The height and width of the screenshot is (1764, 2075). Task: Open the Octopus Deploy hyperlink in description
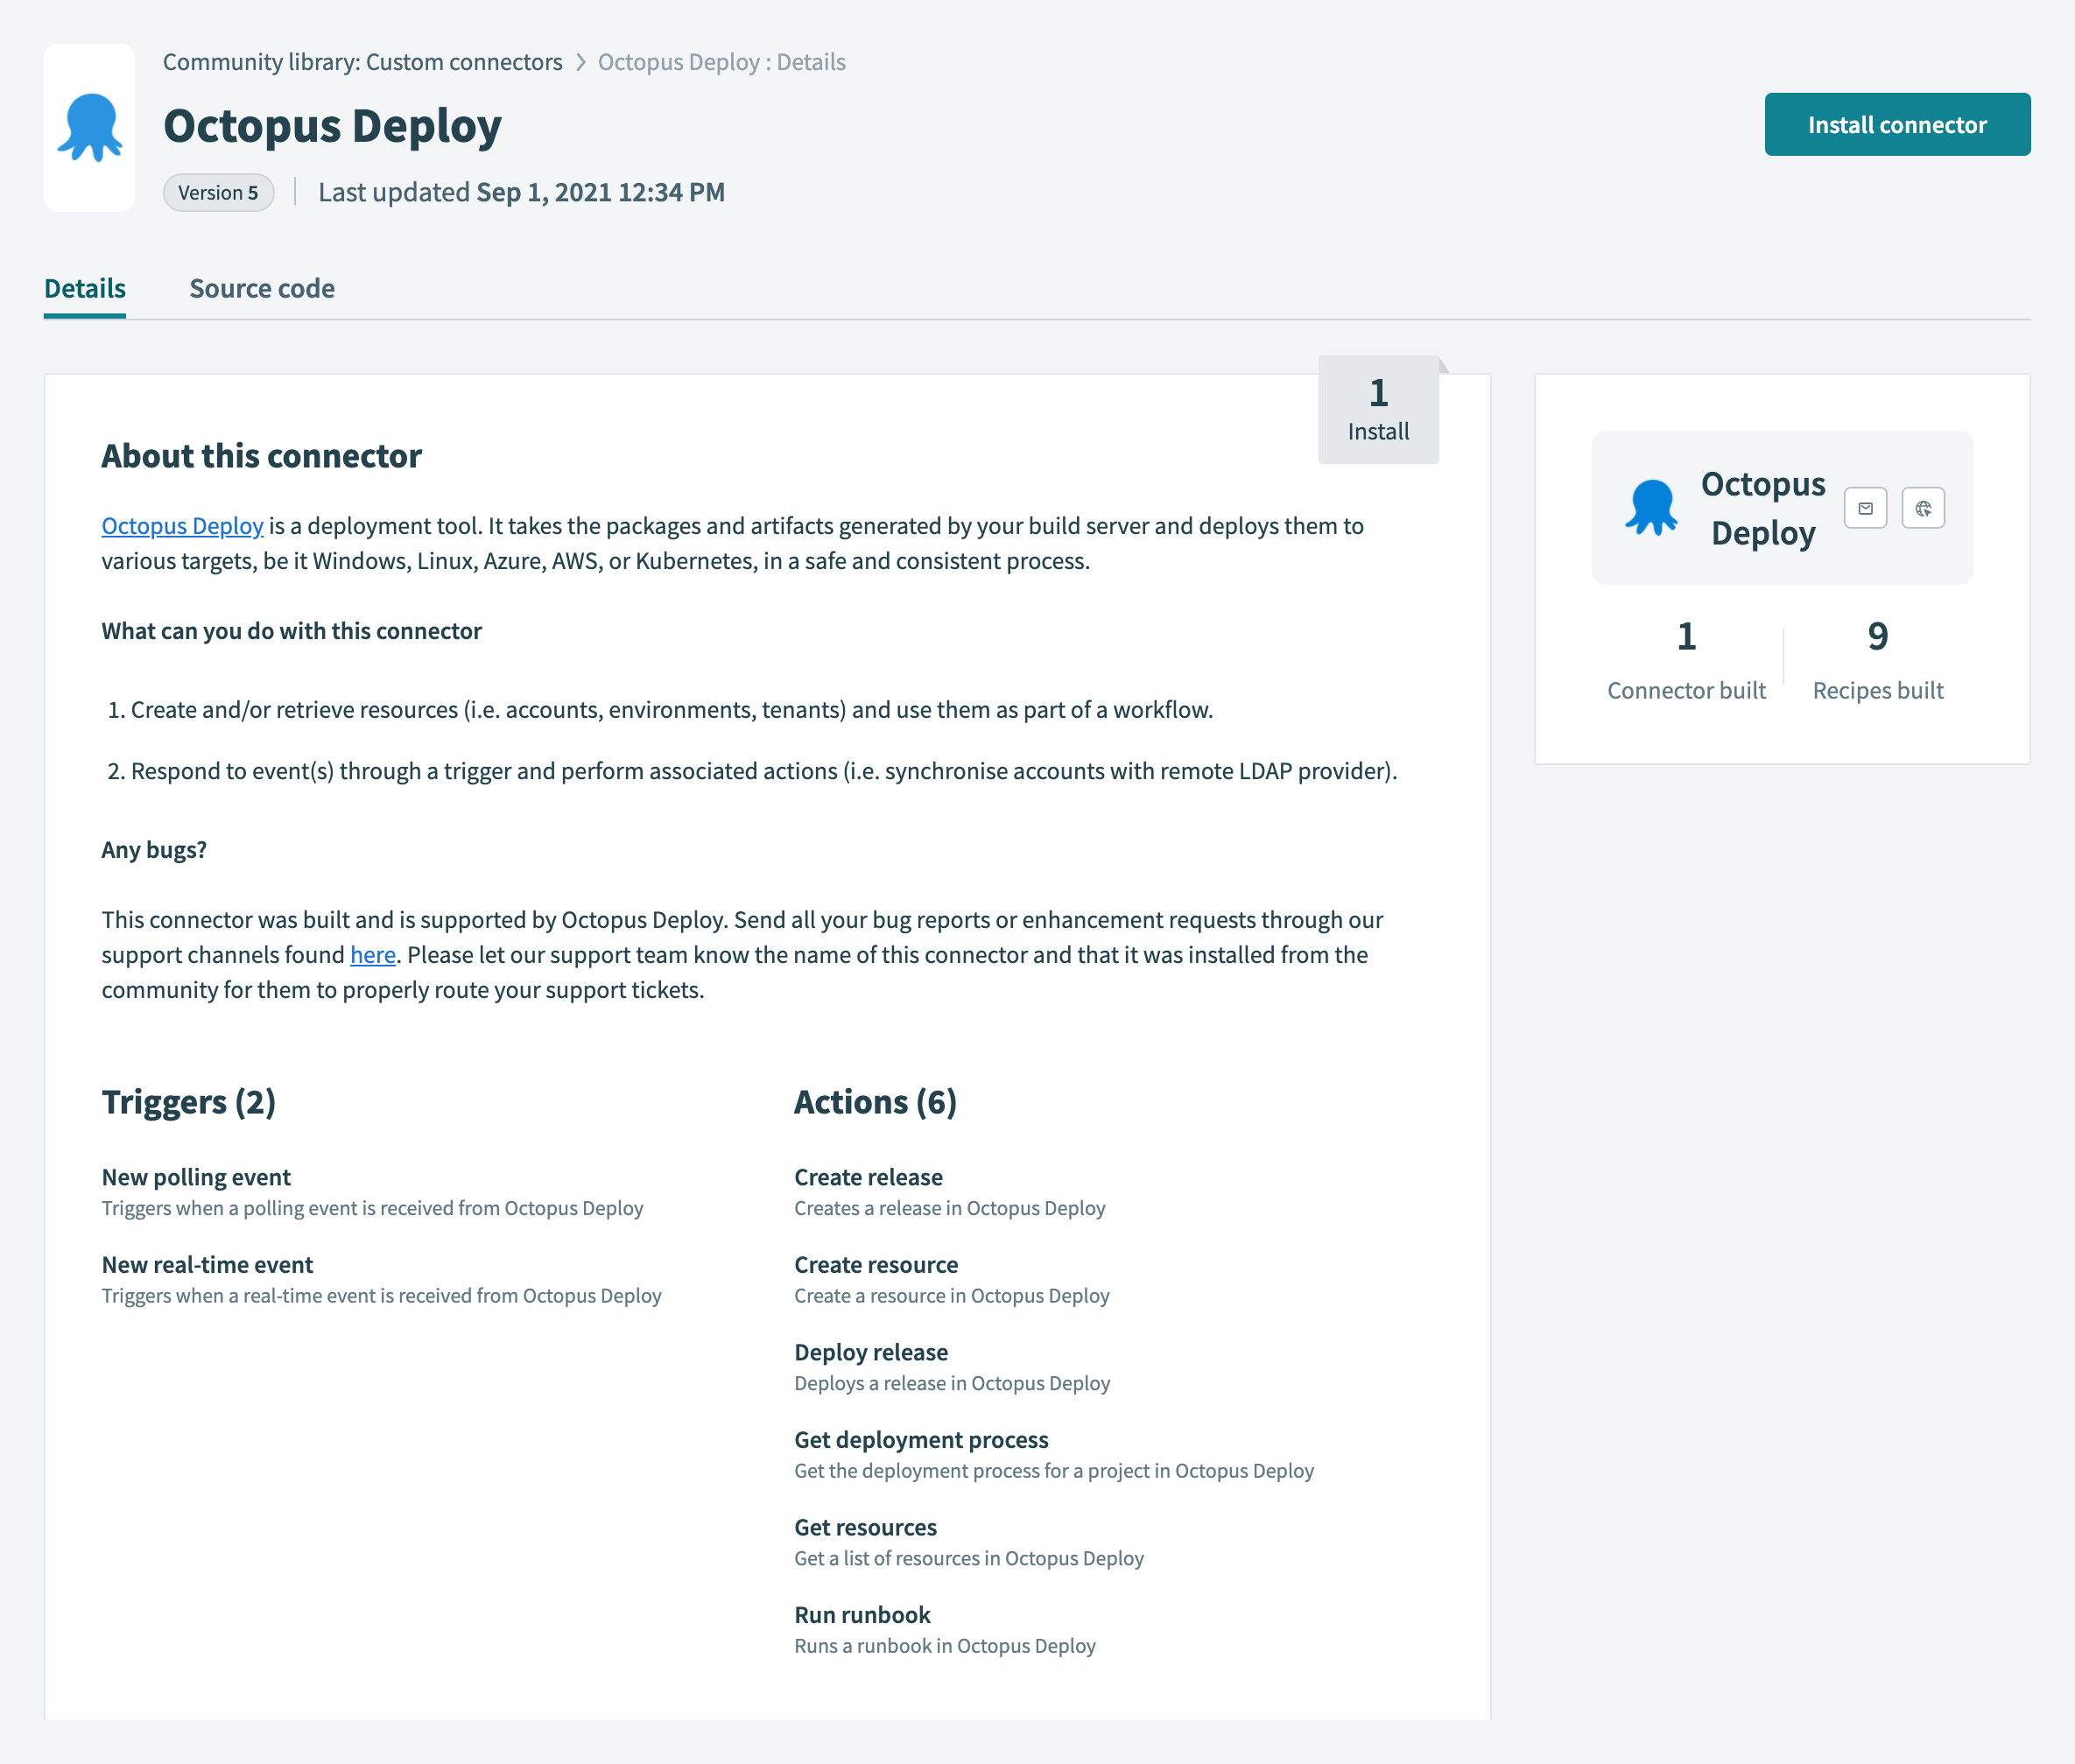182,526
